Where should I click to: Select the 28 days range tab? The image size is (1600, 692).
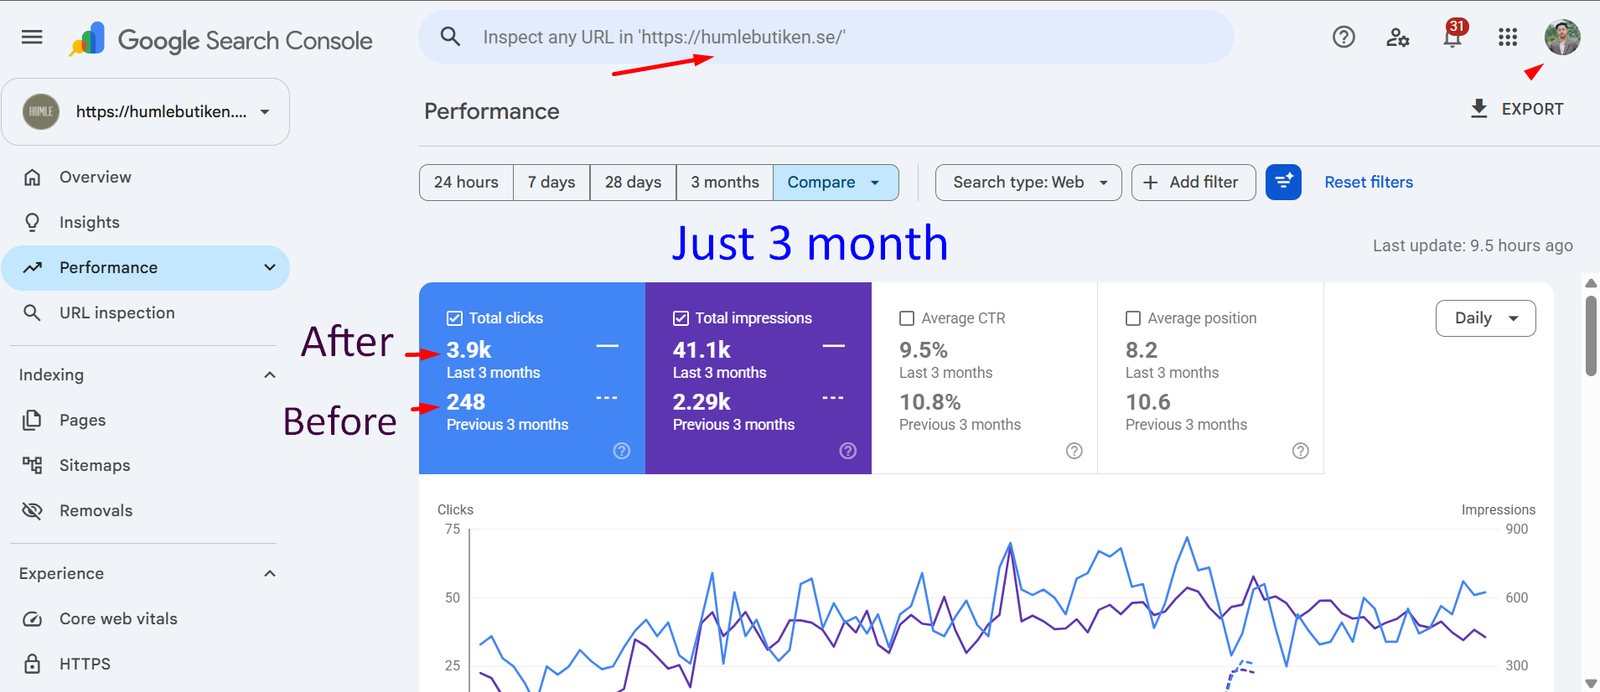click(633, 182)
